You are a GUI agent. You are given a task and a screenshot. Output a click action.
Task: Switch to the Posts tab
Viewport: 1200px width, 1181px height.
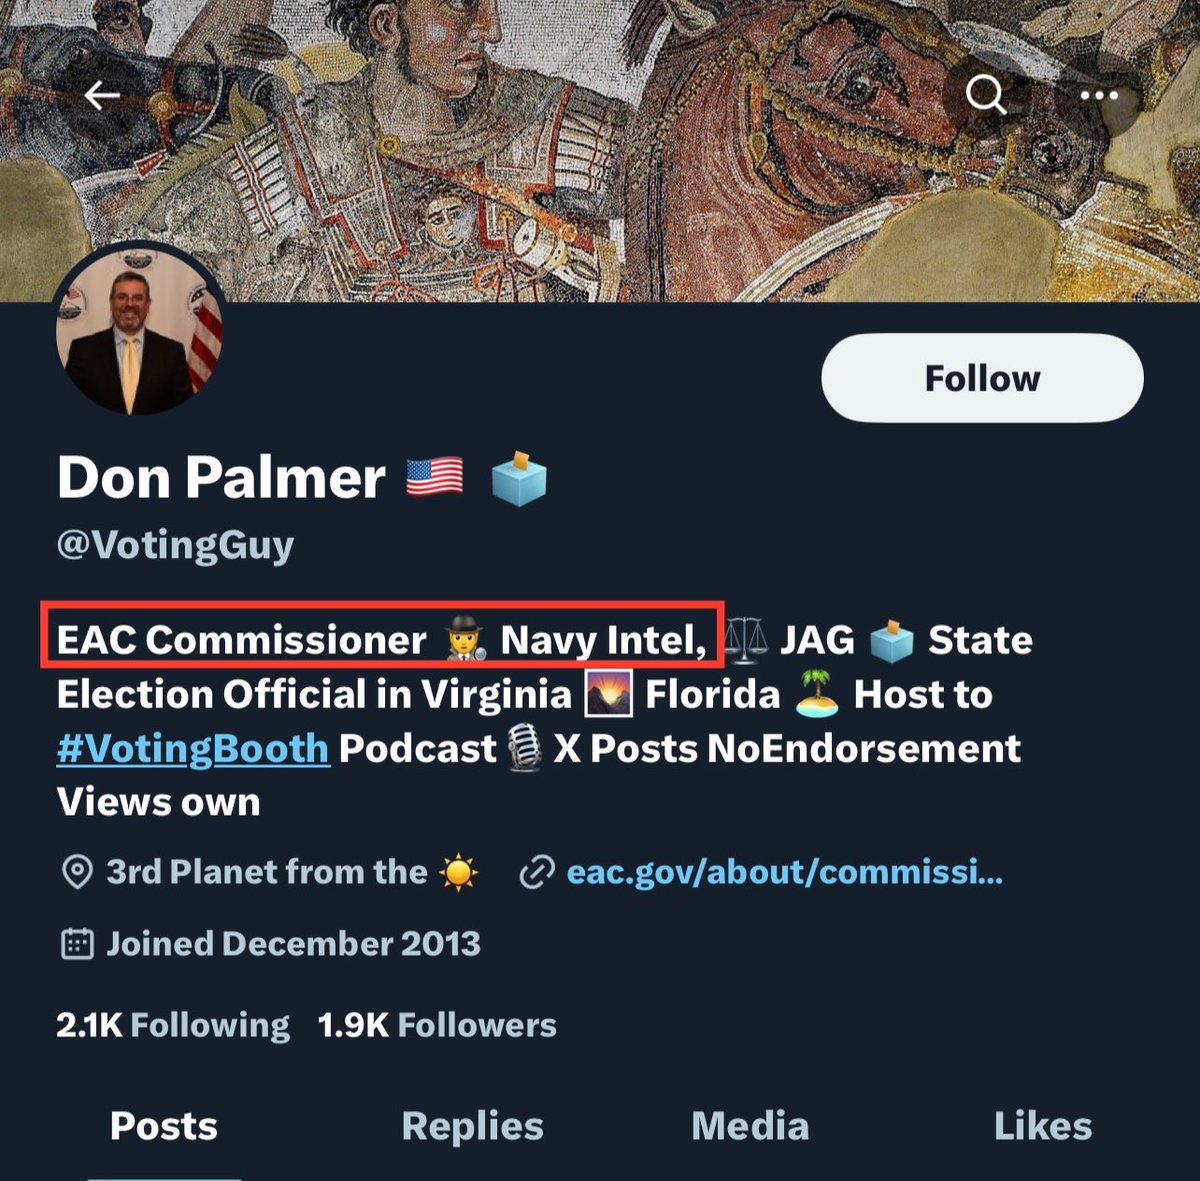(164, 1126)
